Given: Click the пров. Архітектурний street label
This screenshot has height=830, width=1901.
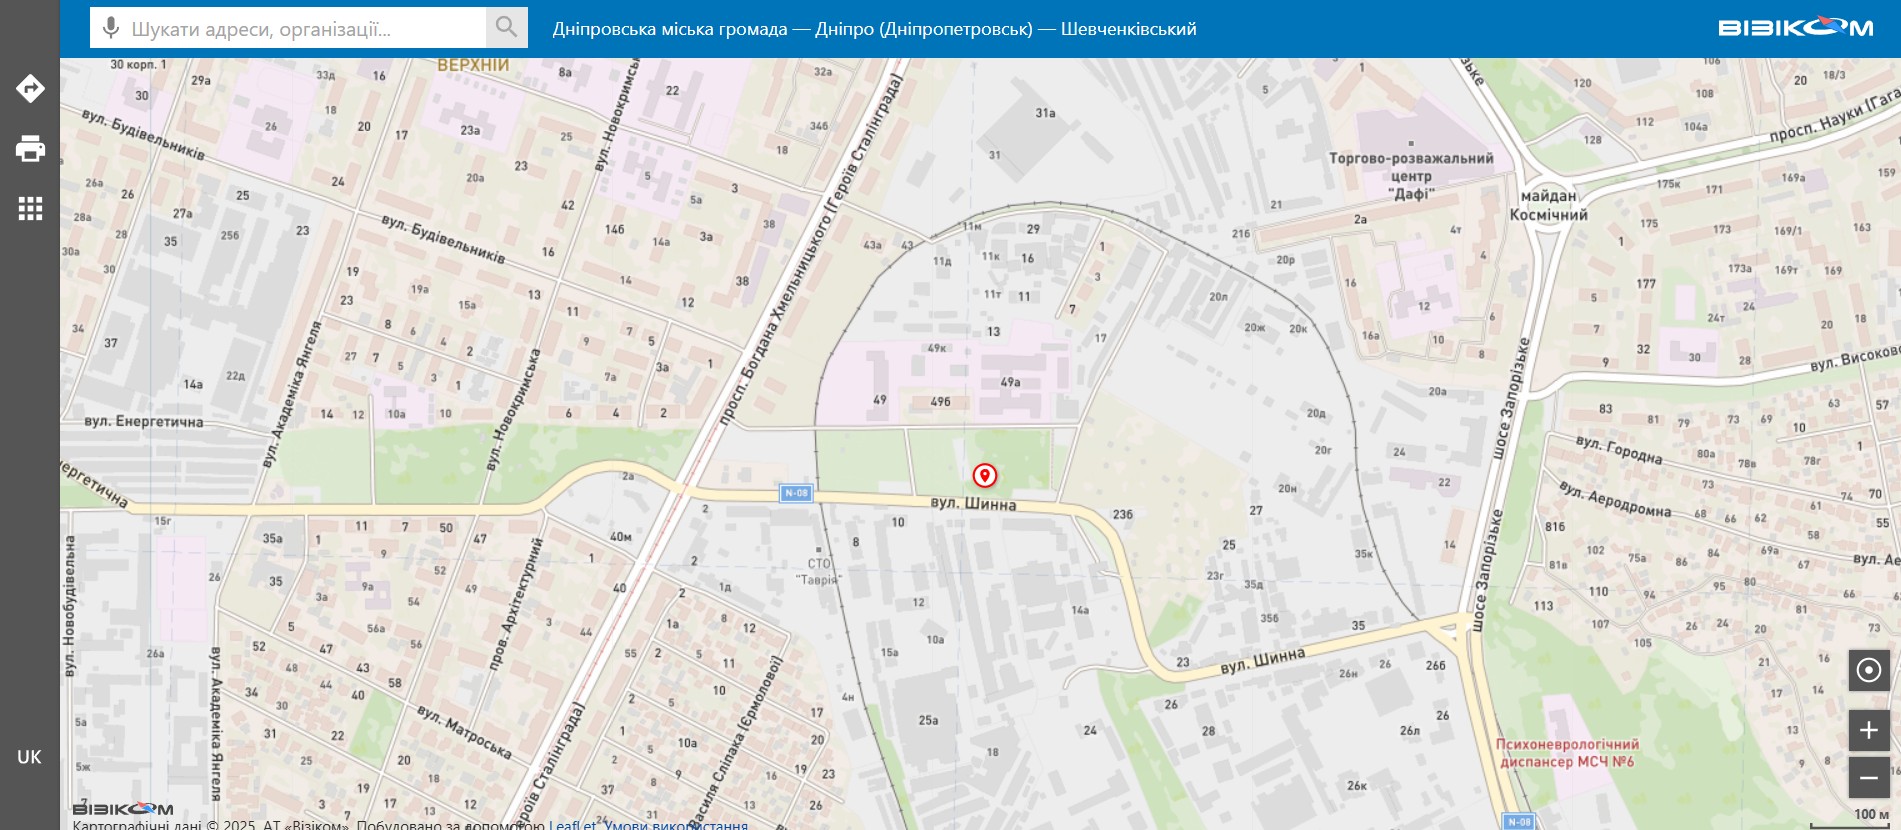Looking at the screenshot, I should click(x=517, y=603).
